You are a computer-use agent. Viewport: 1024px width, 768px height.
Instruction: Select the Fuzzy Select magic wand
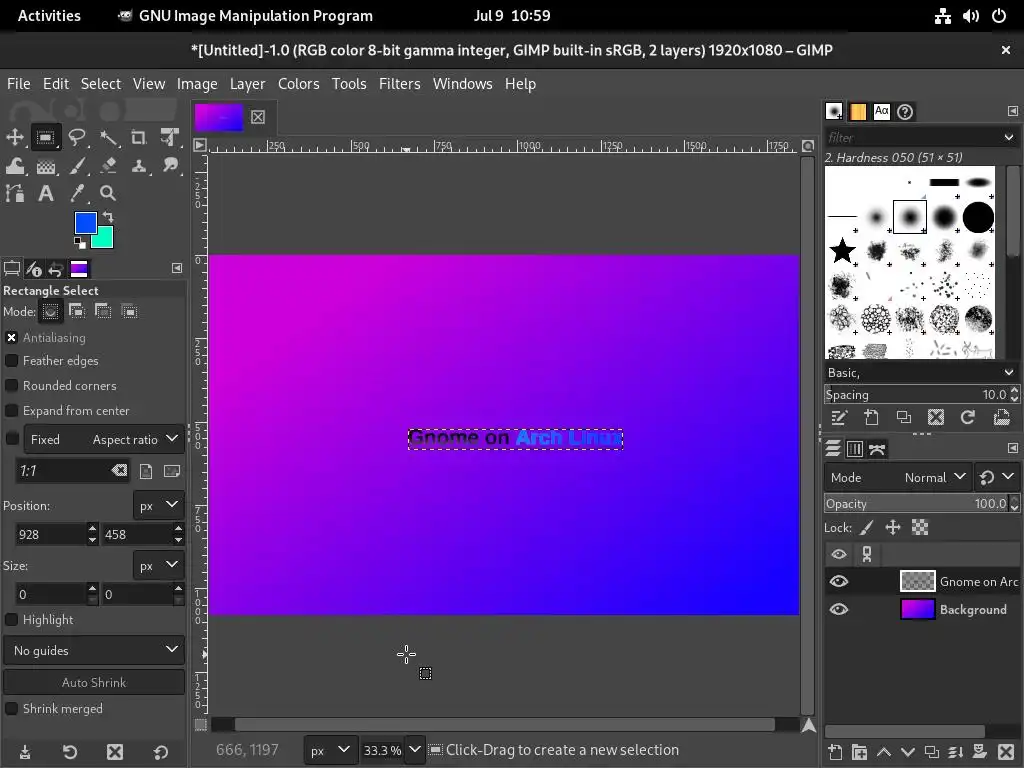[108, 137]
